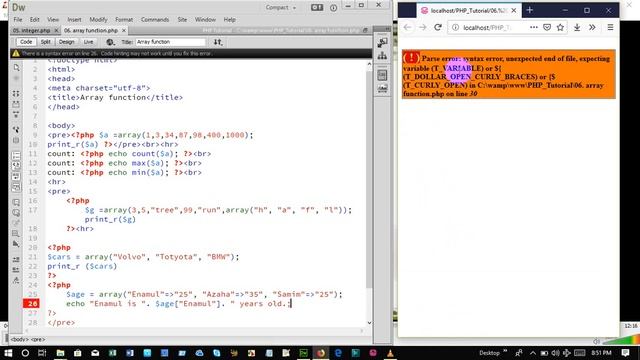The width and height of the screenshot is (640, 360).
Task: Click the Open Documents icon in coding toolbar
Action: point(16,67)
